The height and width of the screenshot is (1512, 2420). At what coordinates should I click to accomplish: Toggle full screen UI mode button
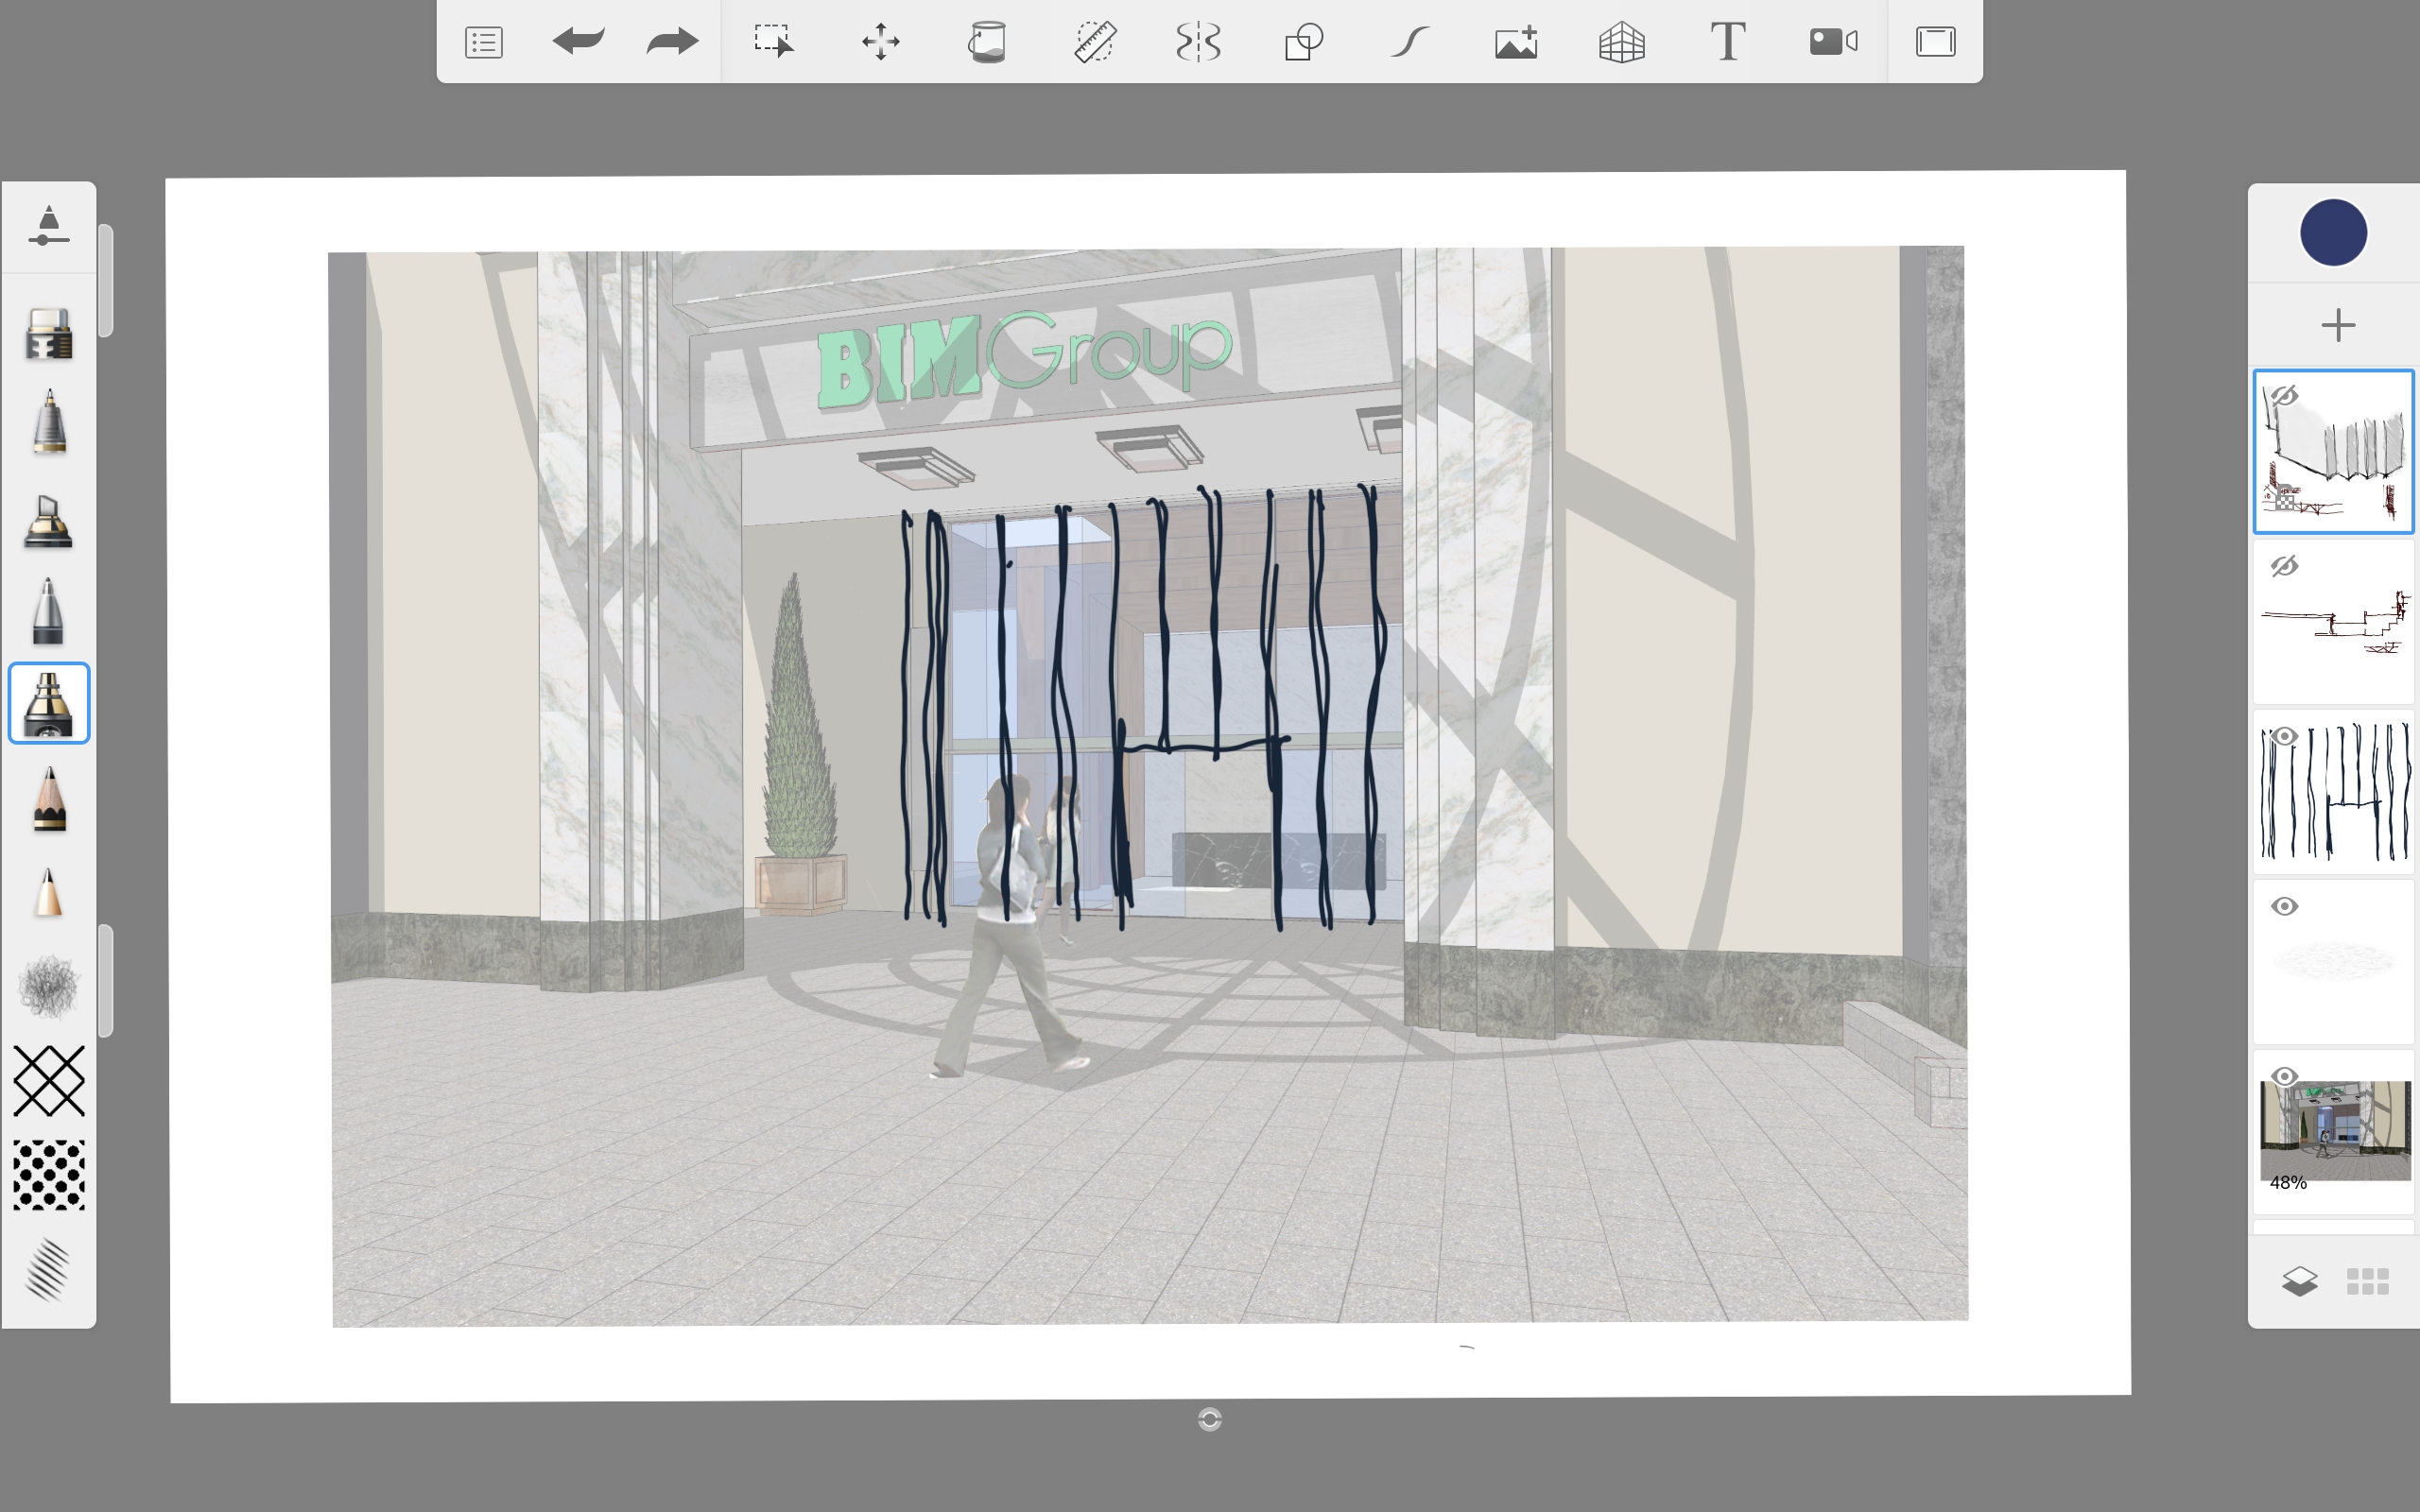(x=1935, y=42)
